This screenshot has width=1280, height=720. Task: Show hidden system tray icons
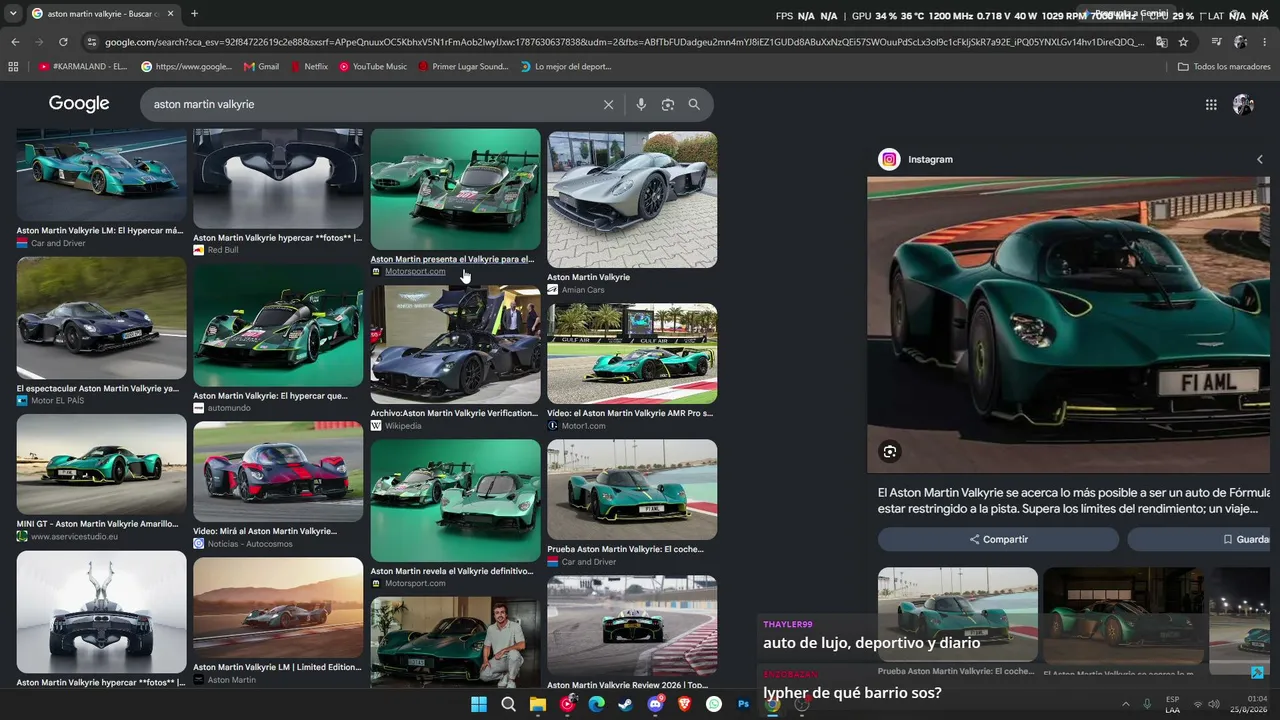pos(1125,705)
